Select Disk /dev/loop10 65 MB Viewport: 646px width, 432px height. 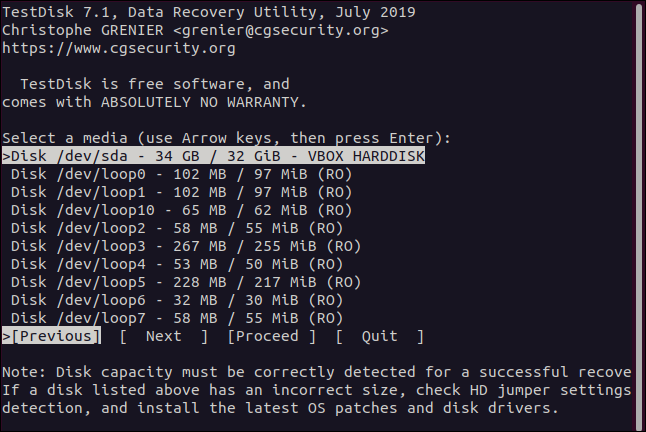[181, 210]
